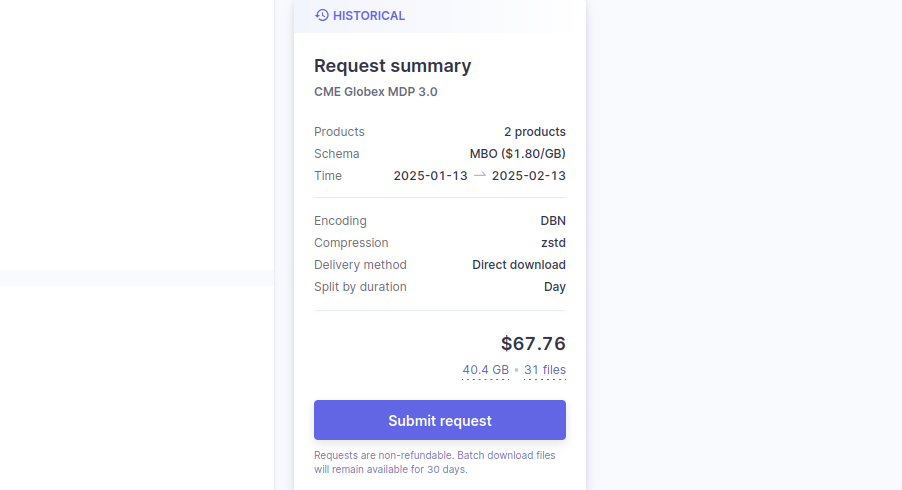Click the end date 2025-02-13

click(529, 176)
